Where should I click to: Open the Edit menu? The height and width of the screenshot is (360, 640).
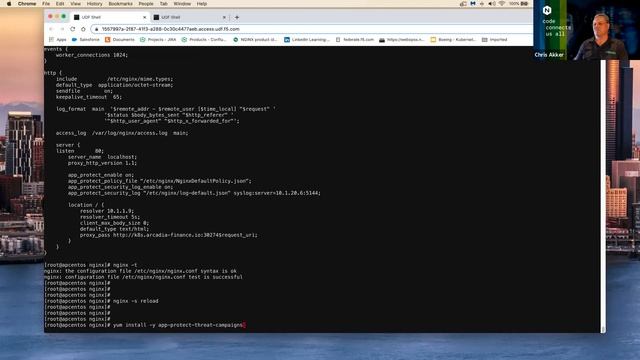tap(60, 4)
